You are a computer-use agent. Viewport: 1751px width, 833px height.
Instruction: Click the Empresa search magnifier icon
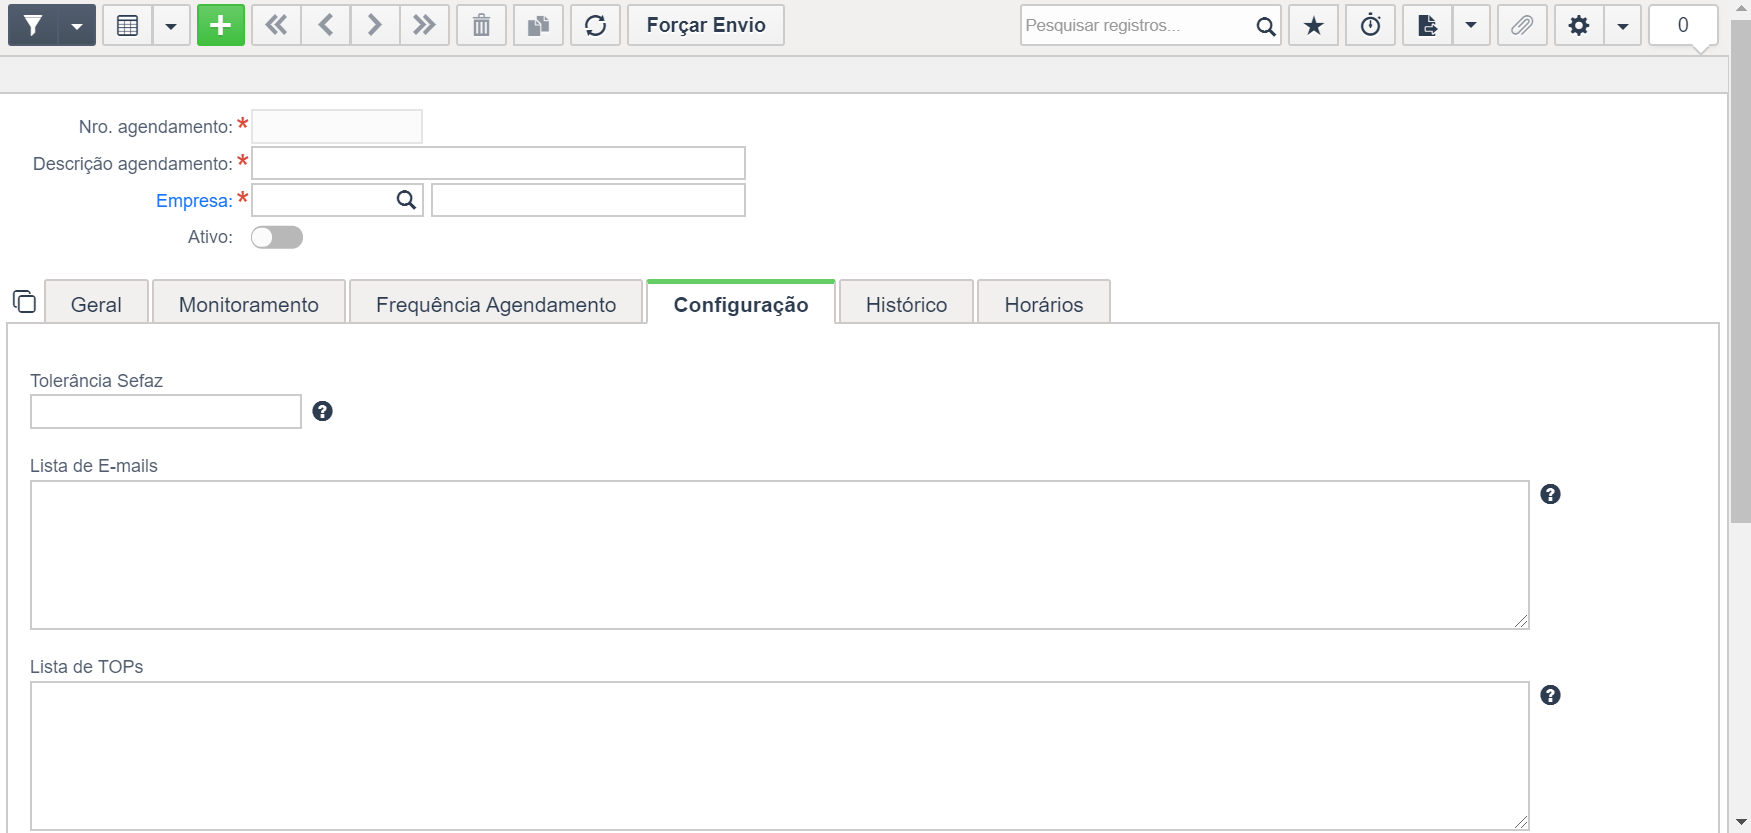406,200
